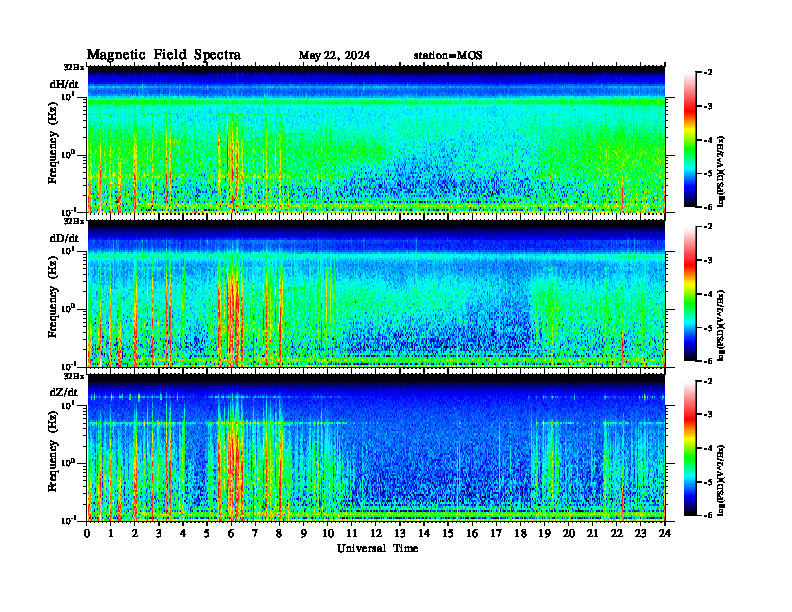The image size is (792, 612).
Task: Click the hour "18" tick on the time axis
Action: (520, 534)
